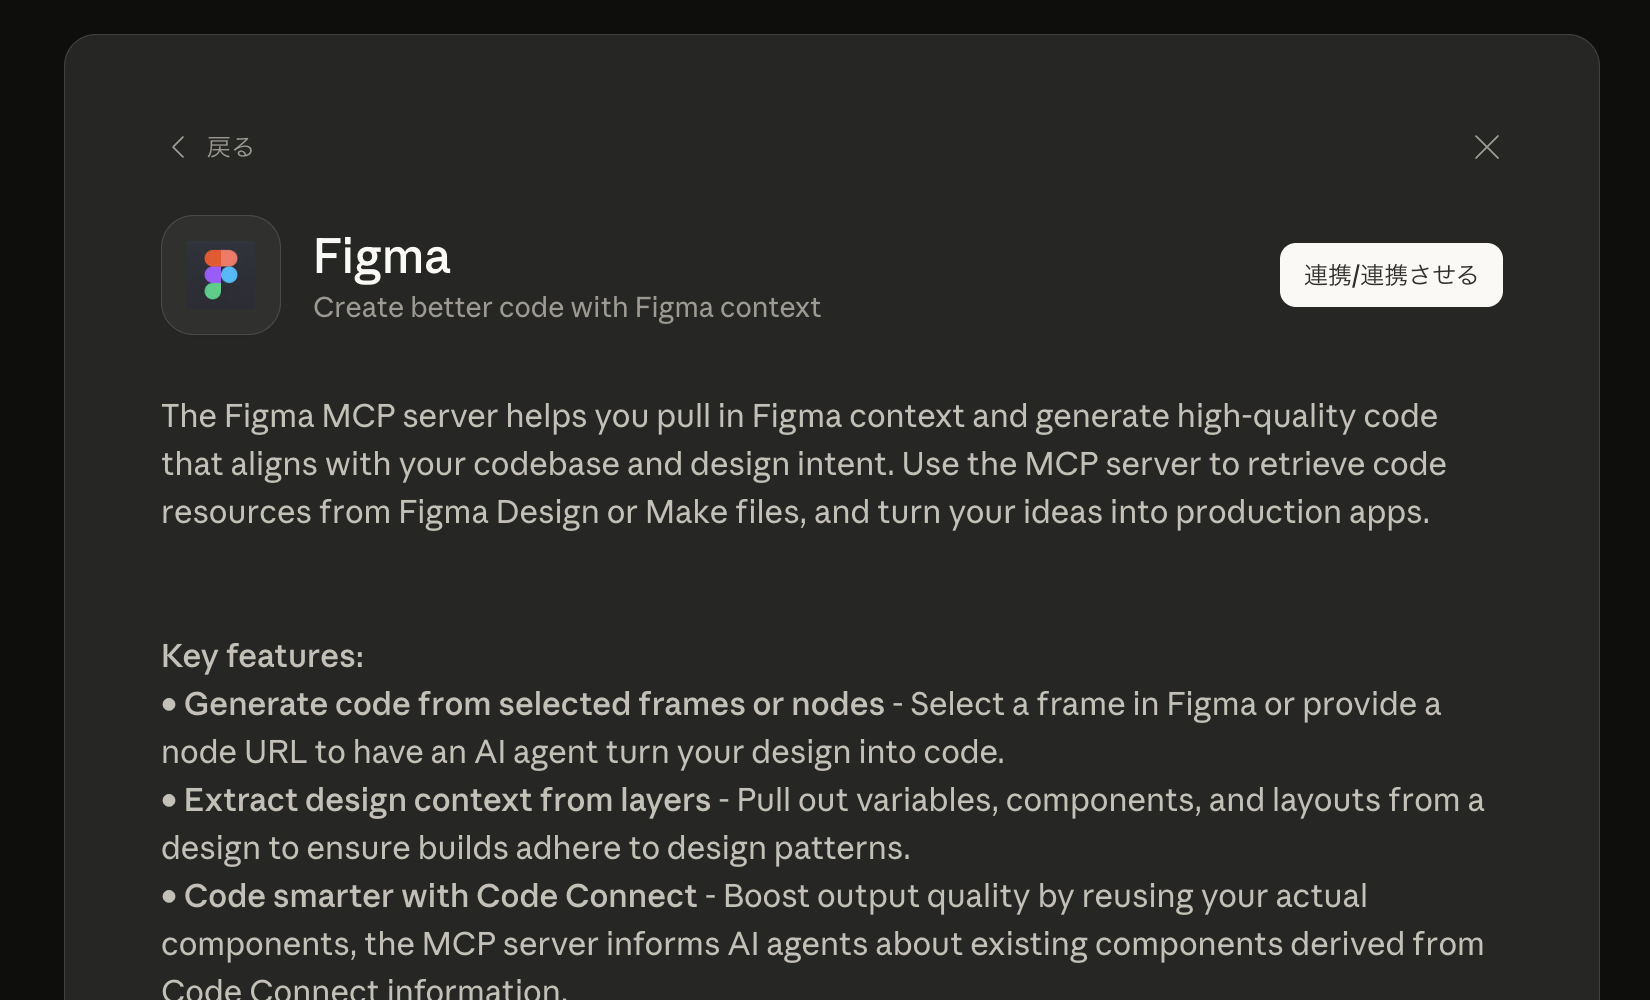Click the 'Key features:' heading
This screenshot has height=1000, width=1650.
tap(262, 656)
